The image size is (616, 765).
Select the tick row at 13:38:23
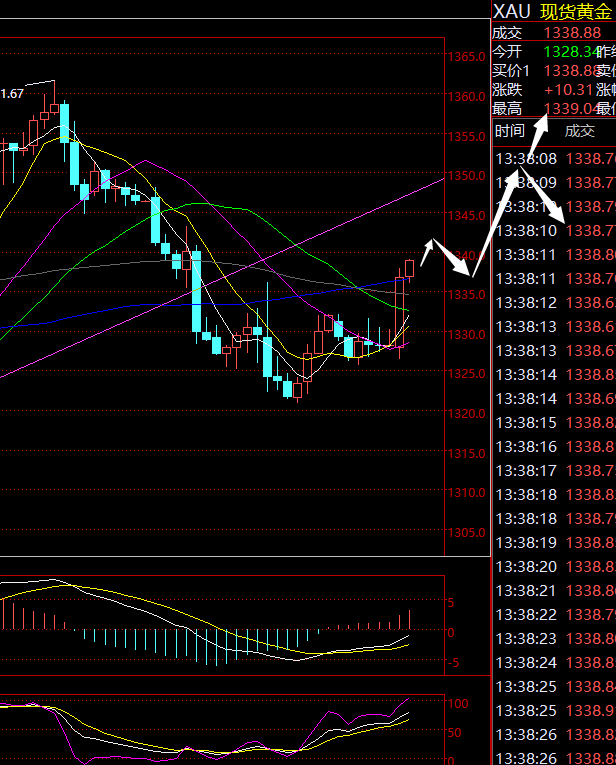(556, 638)
